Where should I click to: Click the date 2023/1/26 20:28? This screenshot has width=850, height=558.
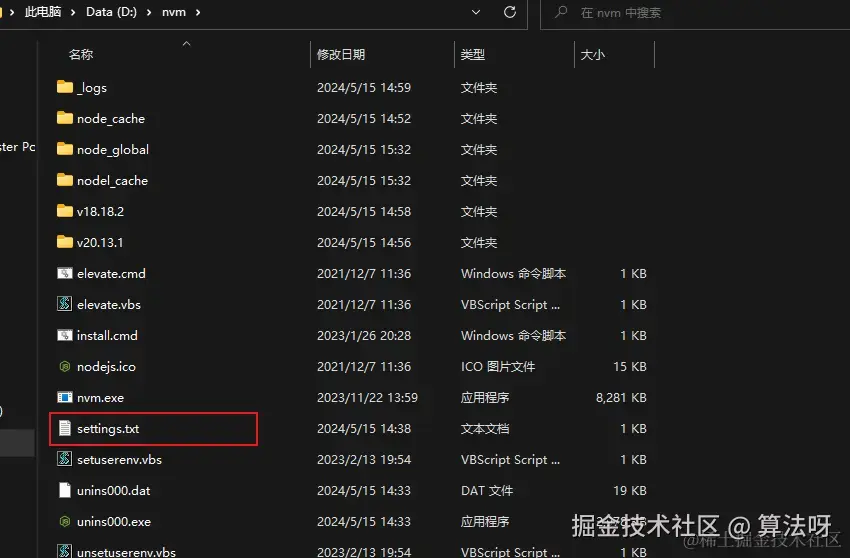click(364, 335)
